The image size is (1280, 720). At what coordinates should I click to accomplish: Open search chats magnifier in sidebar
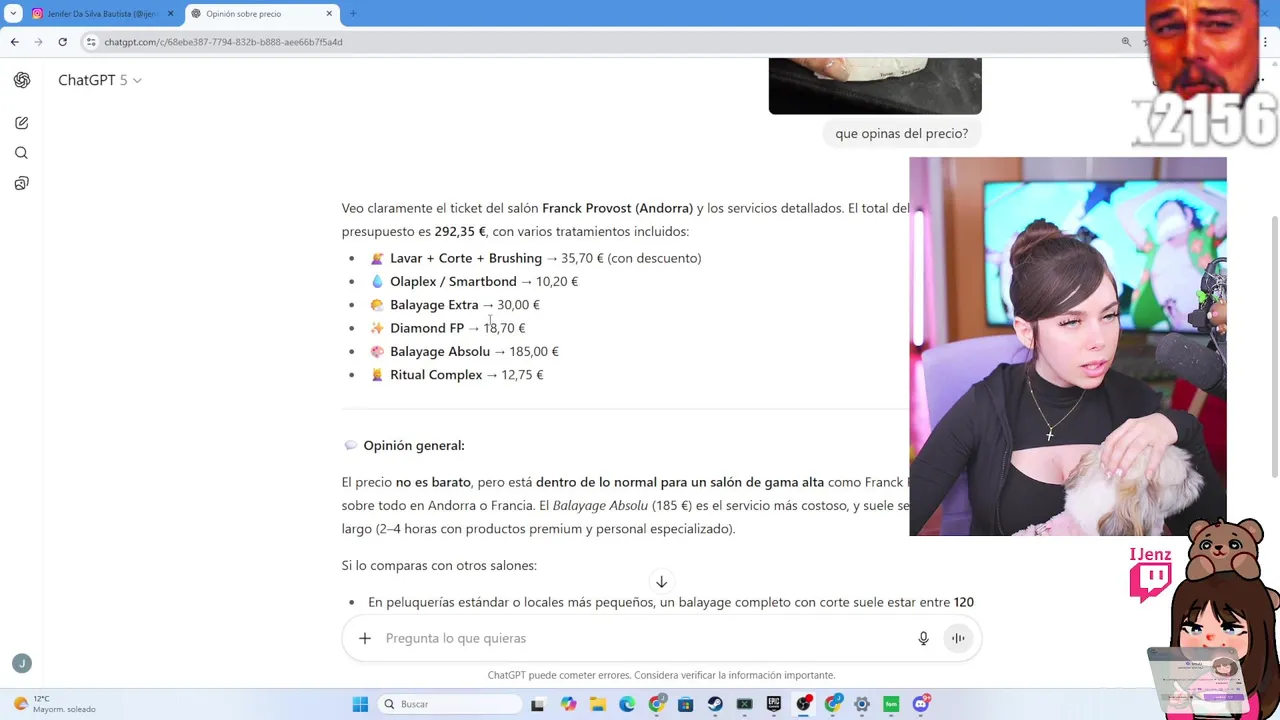pos(21,152)
